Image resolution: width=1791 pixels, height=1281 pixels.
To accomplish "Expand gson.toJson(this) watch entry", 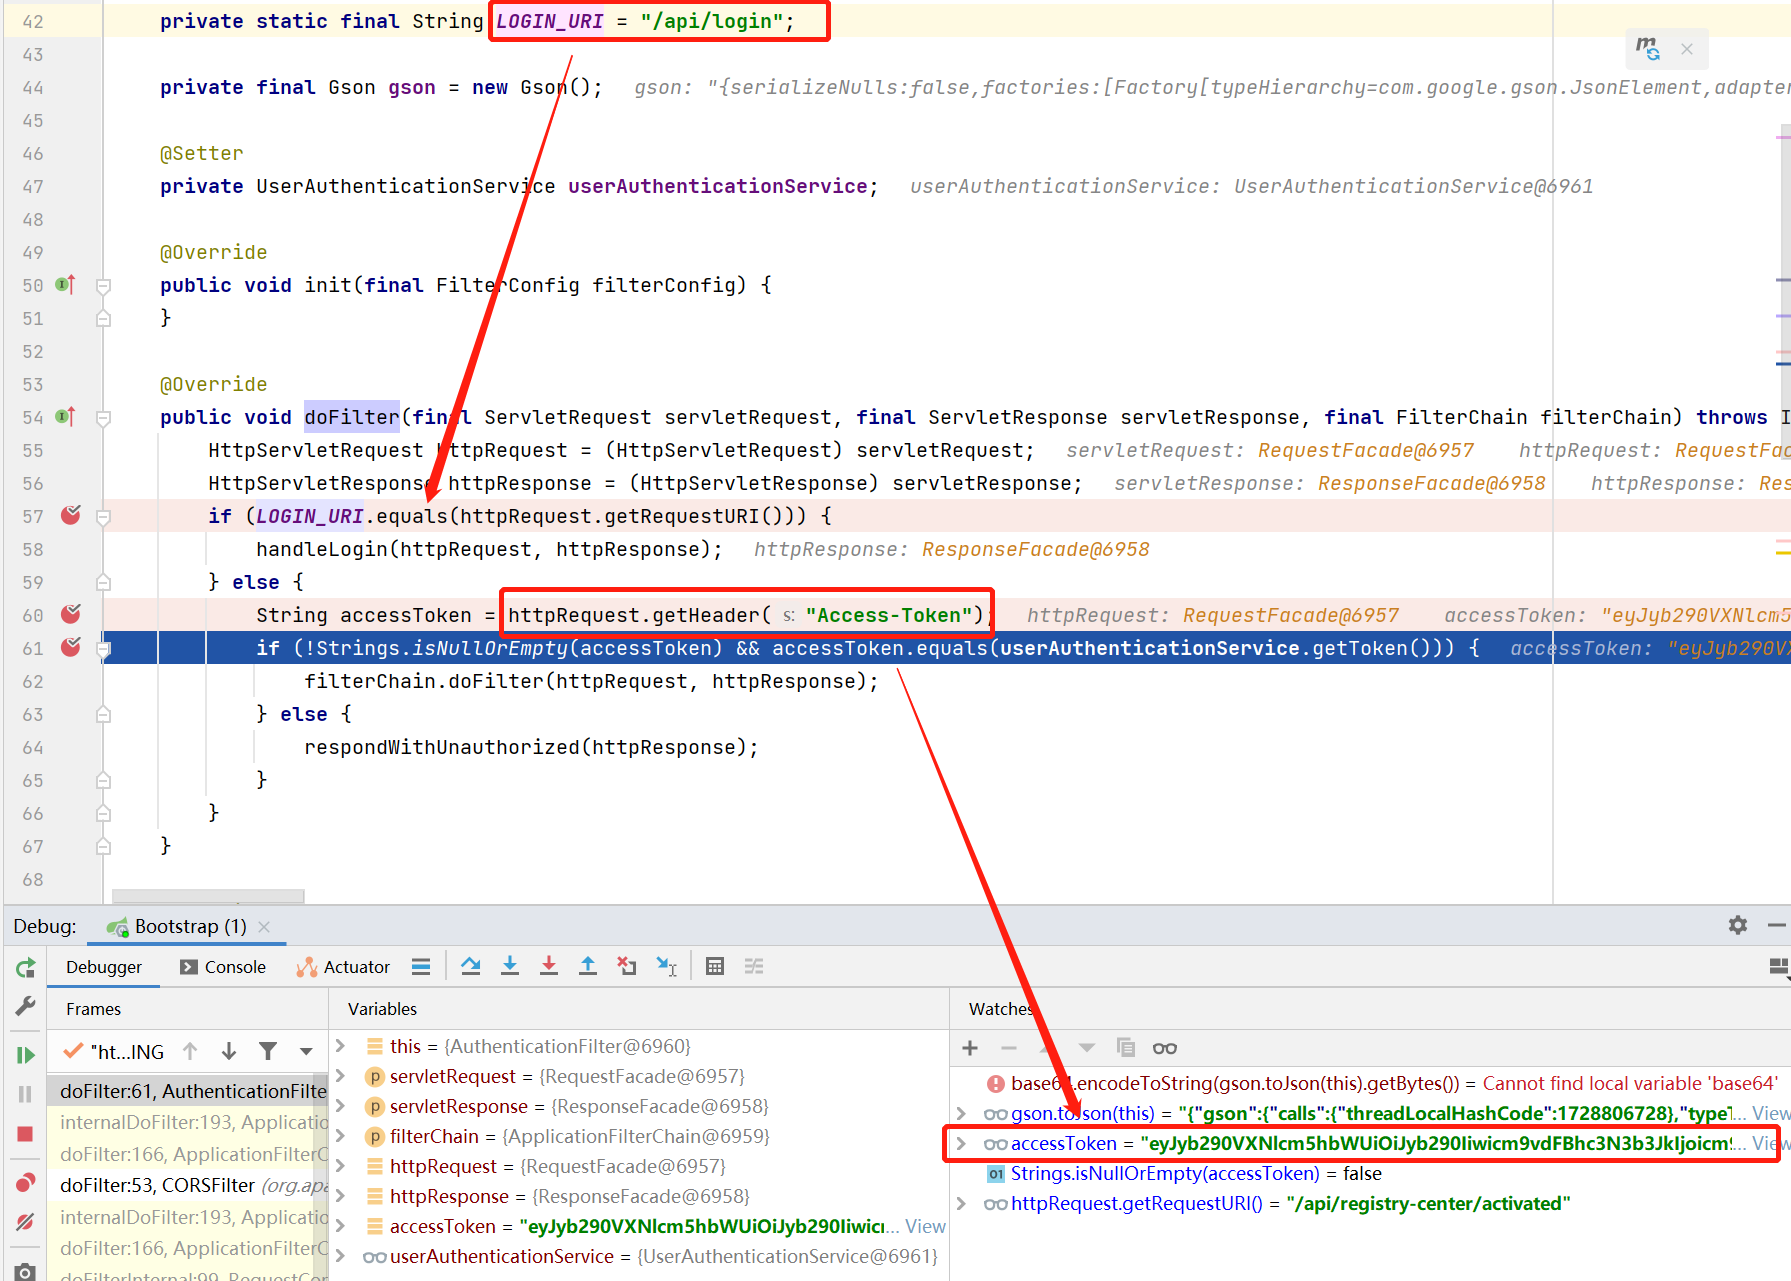I will coord(961,1113).
